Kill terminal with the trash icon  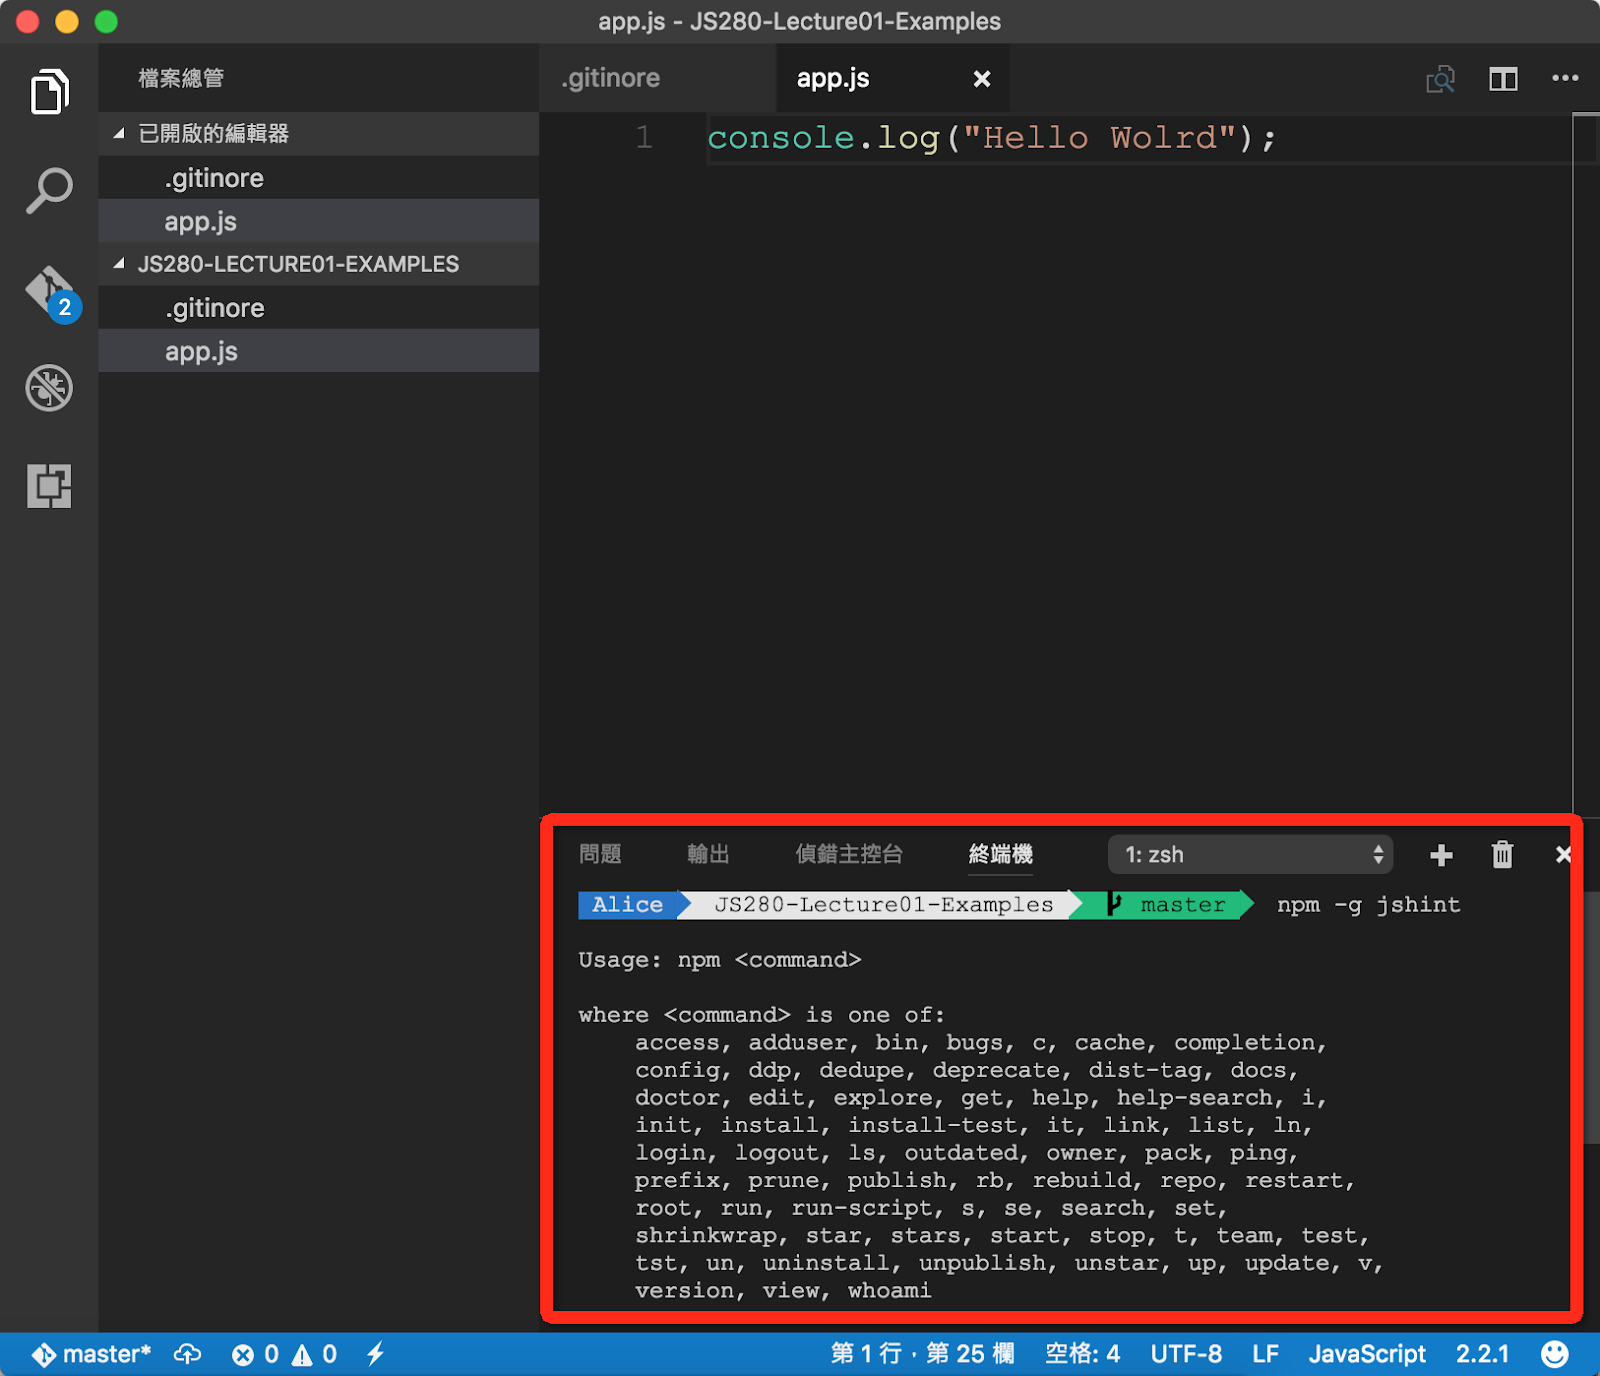pos(1502,854)
